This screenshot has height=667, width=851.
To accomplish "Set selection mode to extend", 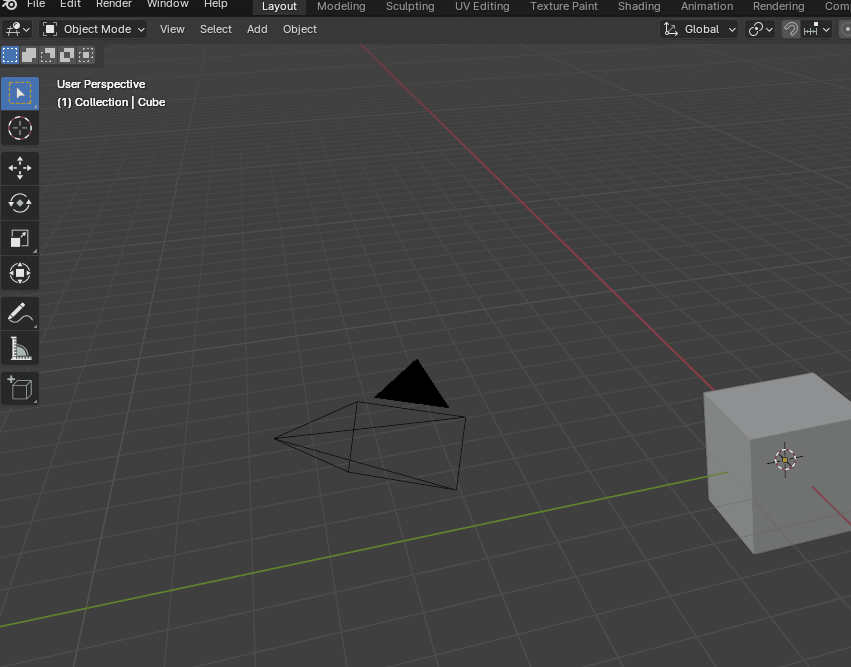I will 29,55.
